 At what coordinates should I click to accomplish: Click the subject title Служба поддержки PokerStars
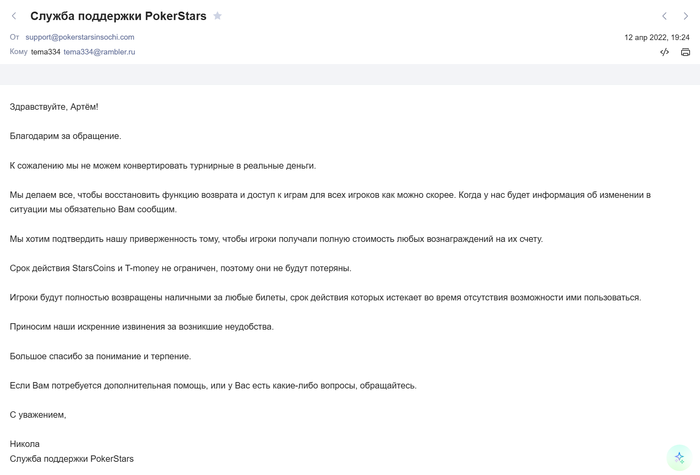[118, 16]
